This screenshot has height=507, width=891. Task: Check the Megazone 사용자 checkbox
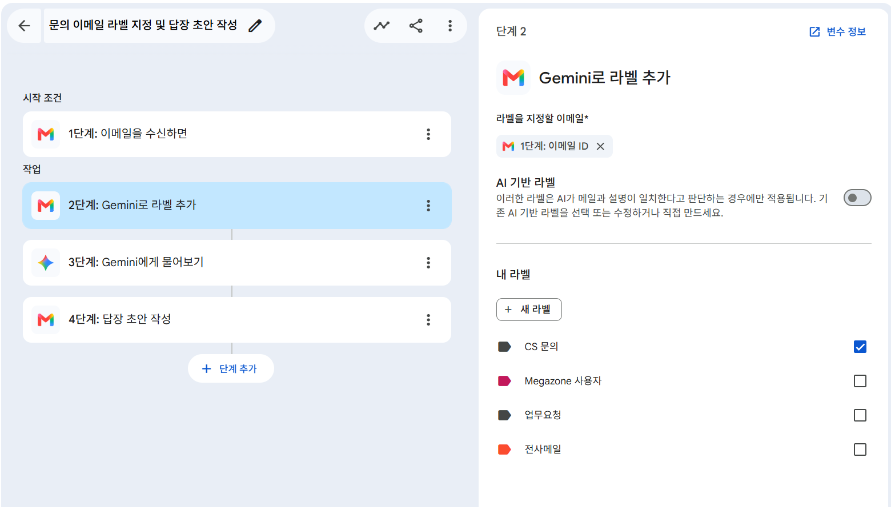click(x=860, y=381)
